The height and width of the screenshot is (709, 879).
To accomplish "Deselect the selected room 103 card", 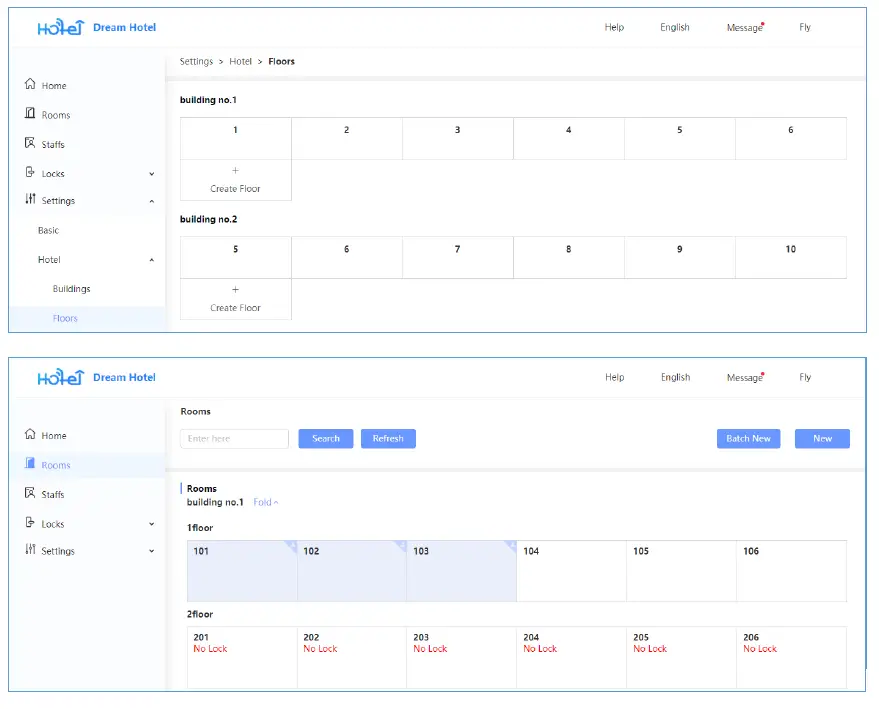I will tap(461, 571).
